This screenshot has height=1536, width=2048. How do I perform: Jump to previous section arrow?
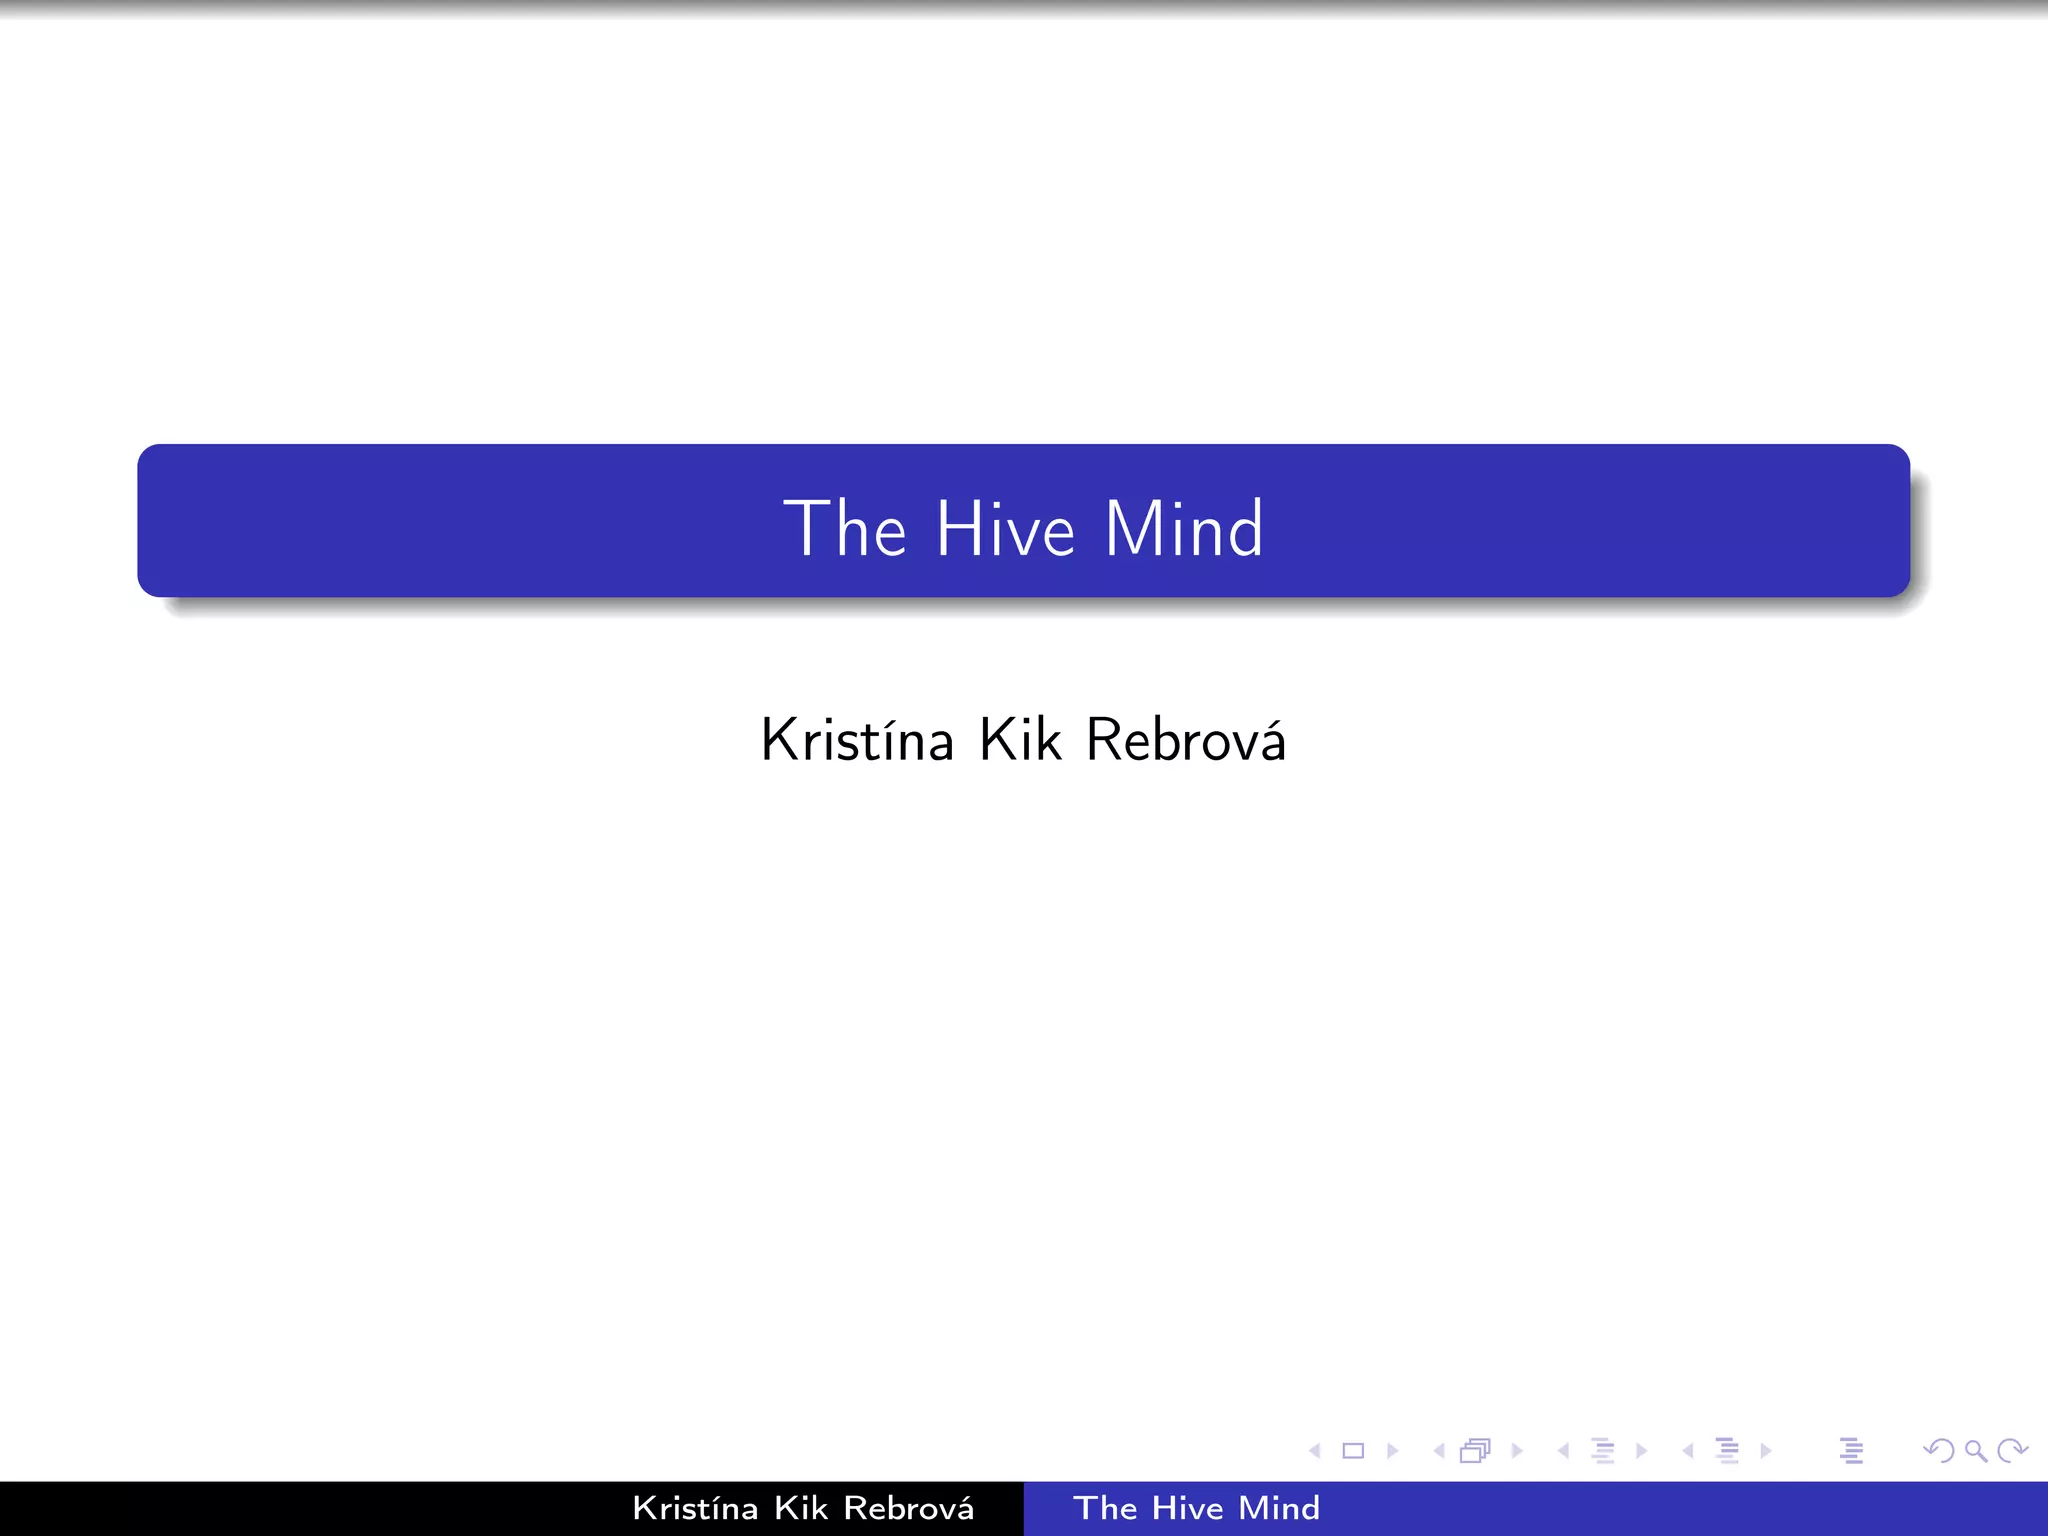coord(1688,1451)
